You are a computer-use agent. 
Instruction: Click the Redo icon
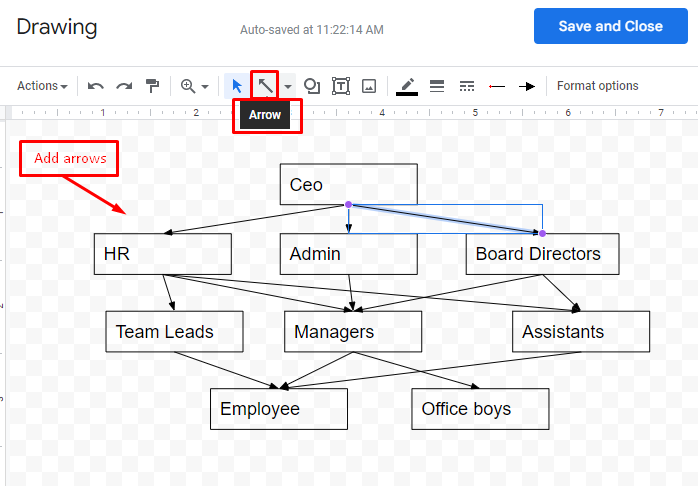click(124, 86)
